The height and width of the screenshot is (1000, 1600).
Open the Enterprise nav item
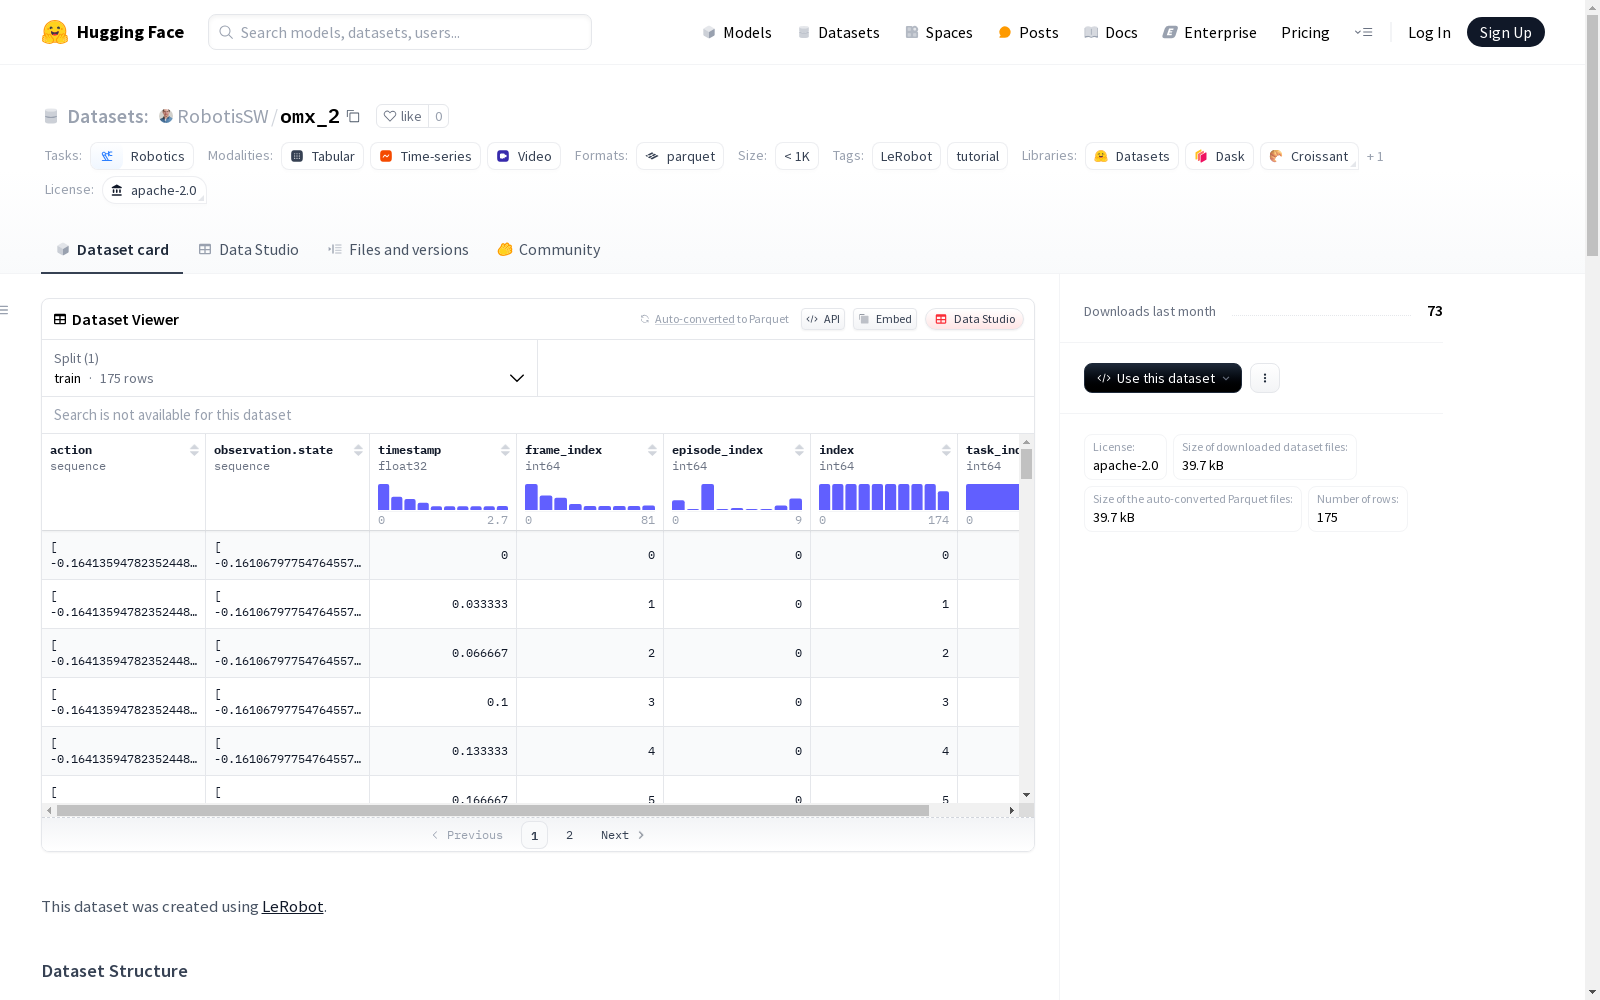[1209, 32]
